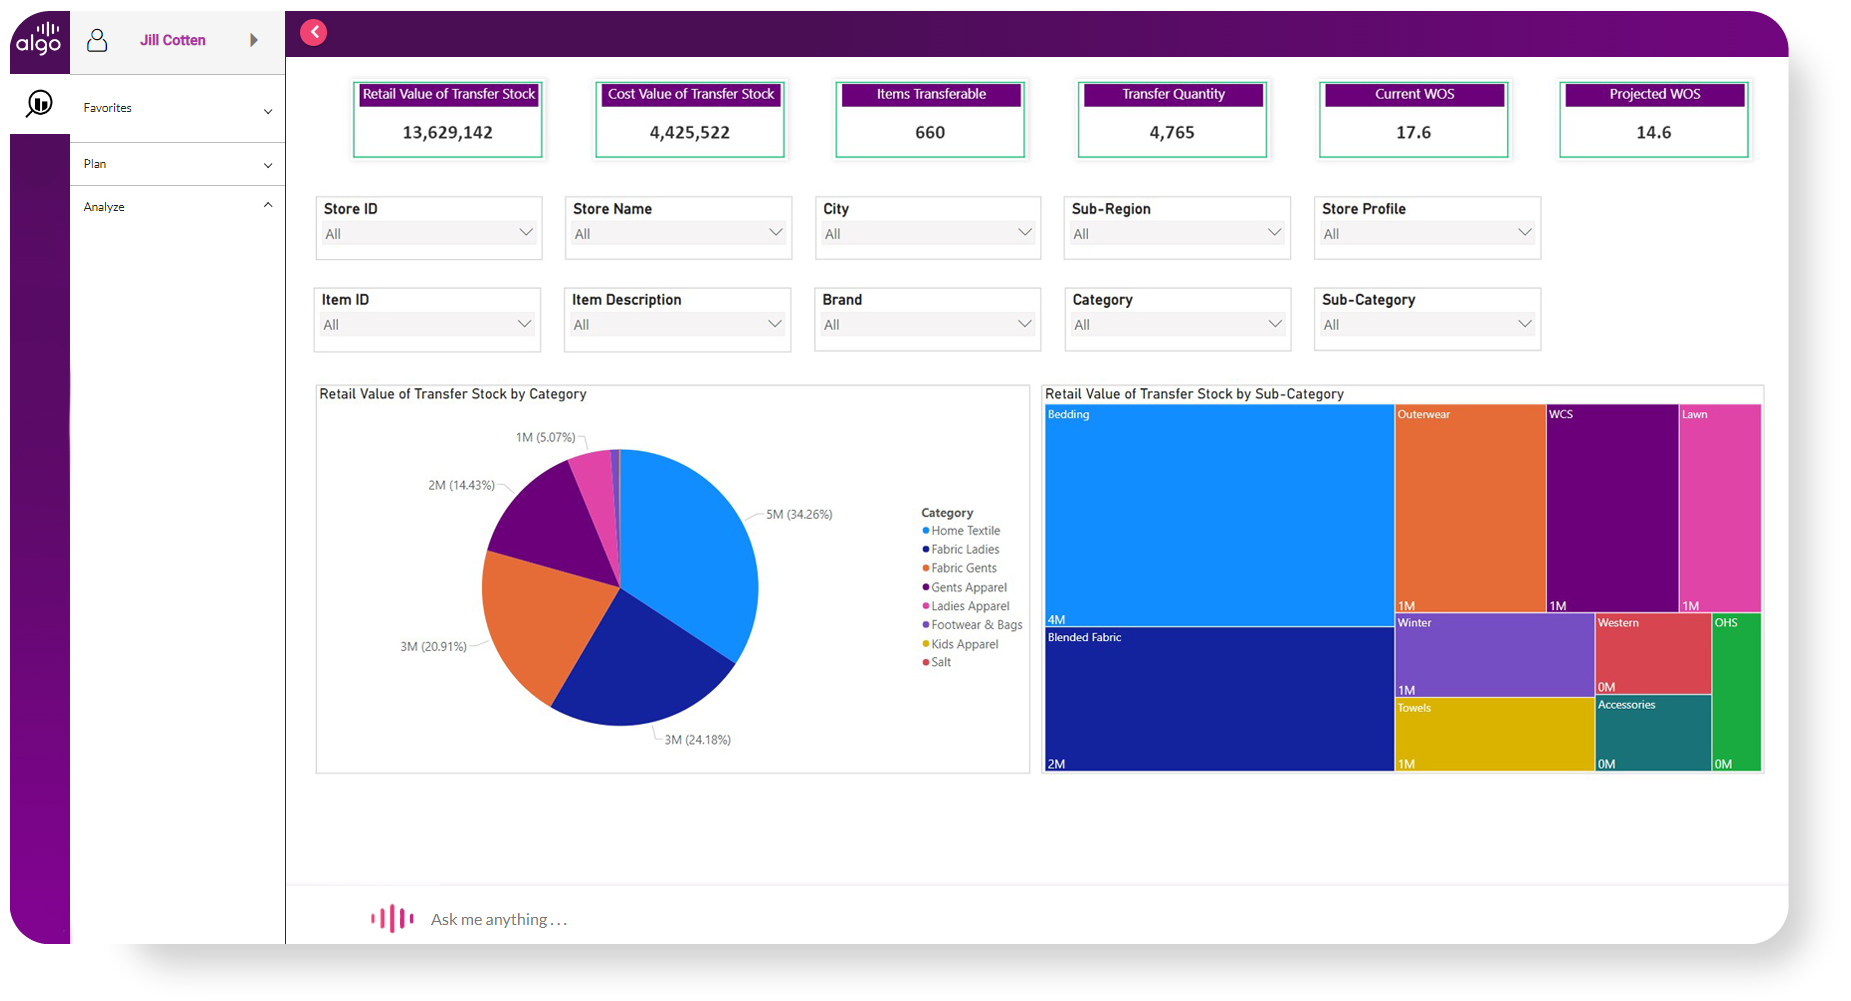This screenshot has height=1001, width=1851.
Task: Open the analytics magnifier sidebar icon
Action: pyautogui.click(x=39, y=103)
